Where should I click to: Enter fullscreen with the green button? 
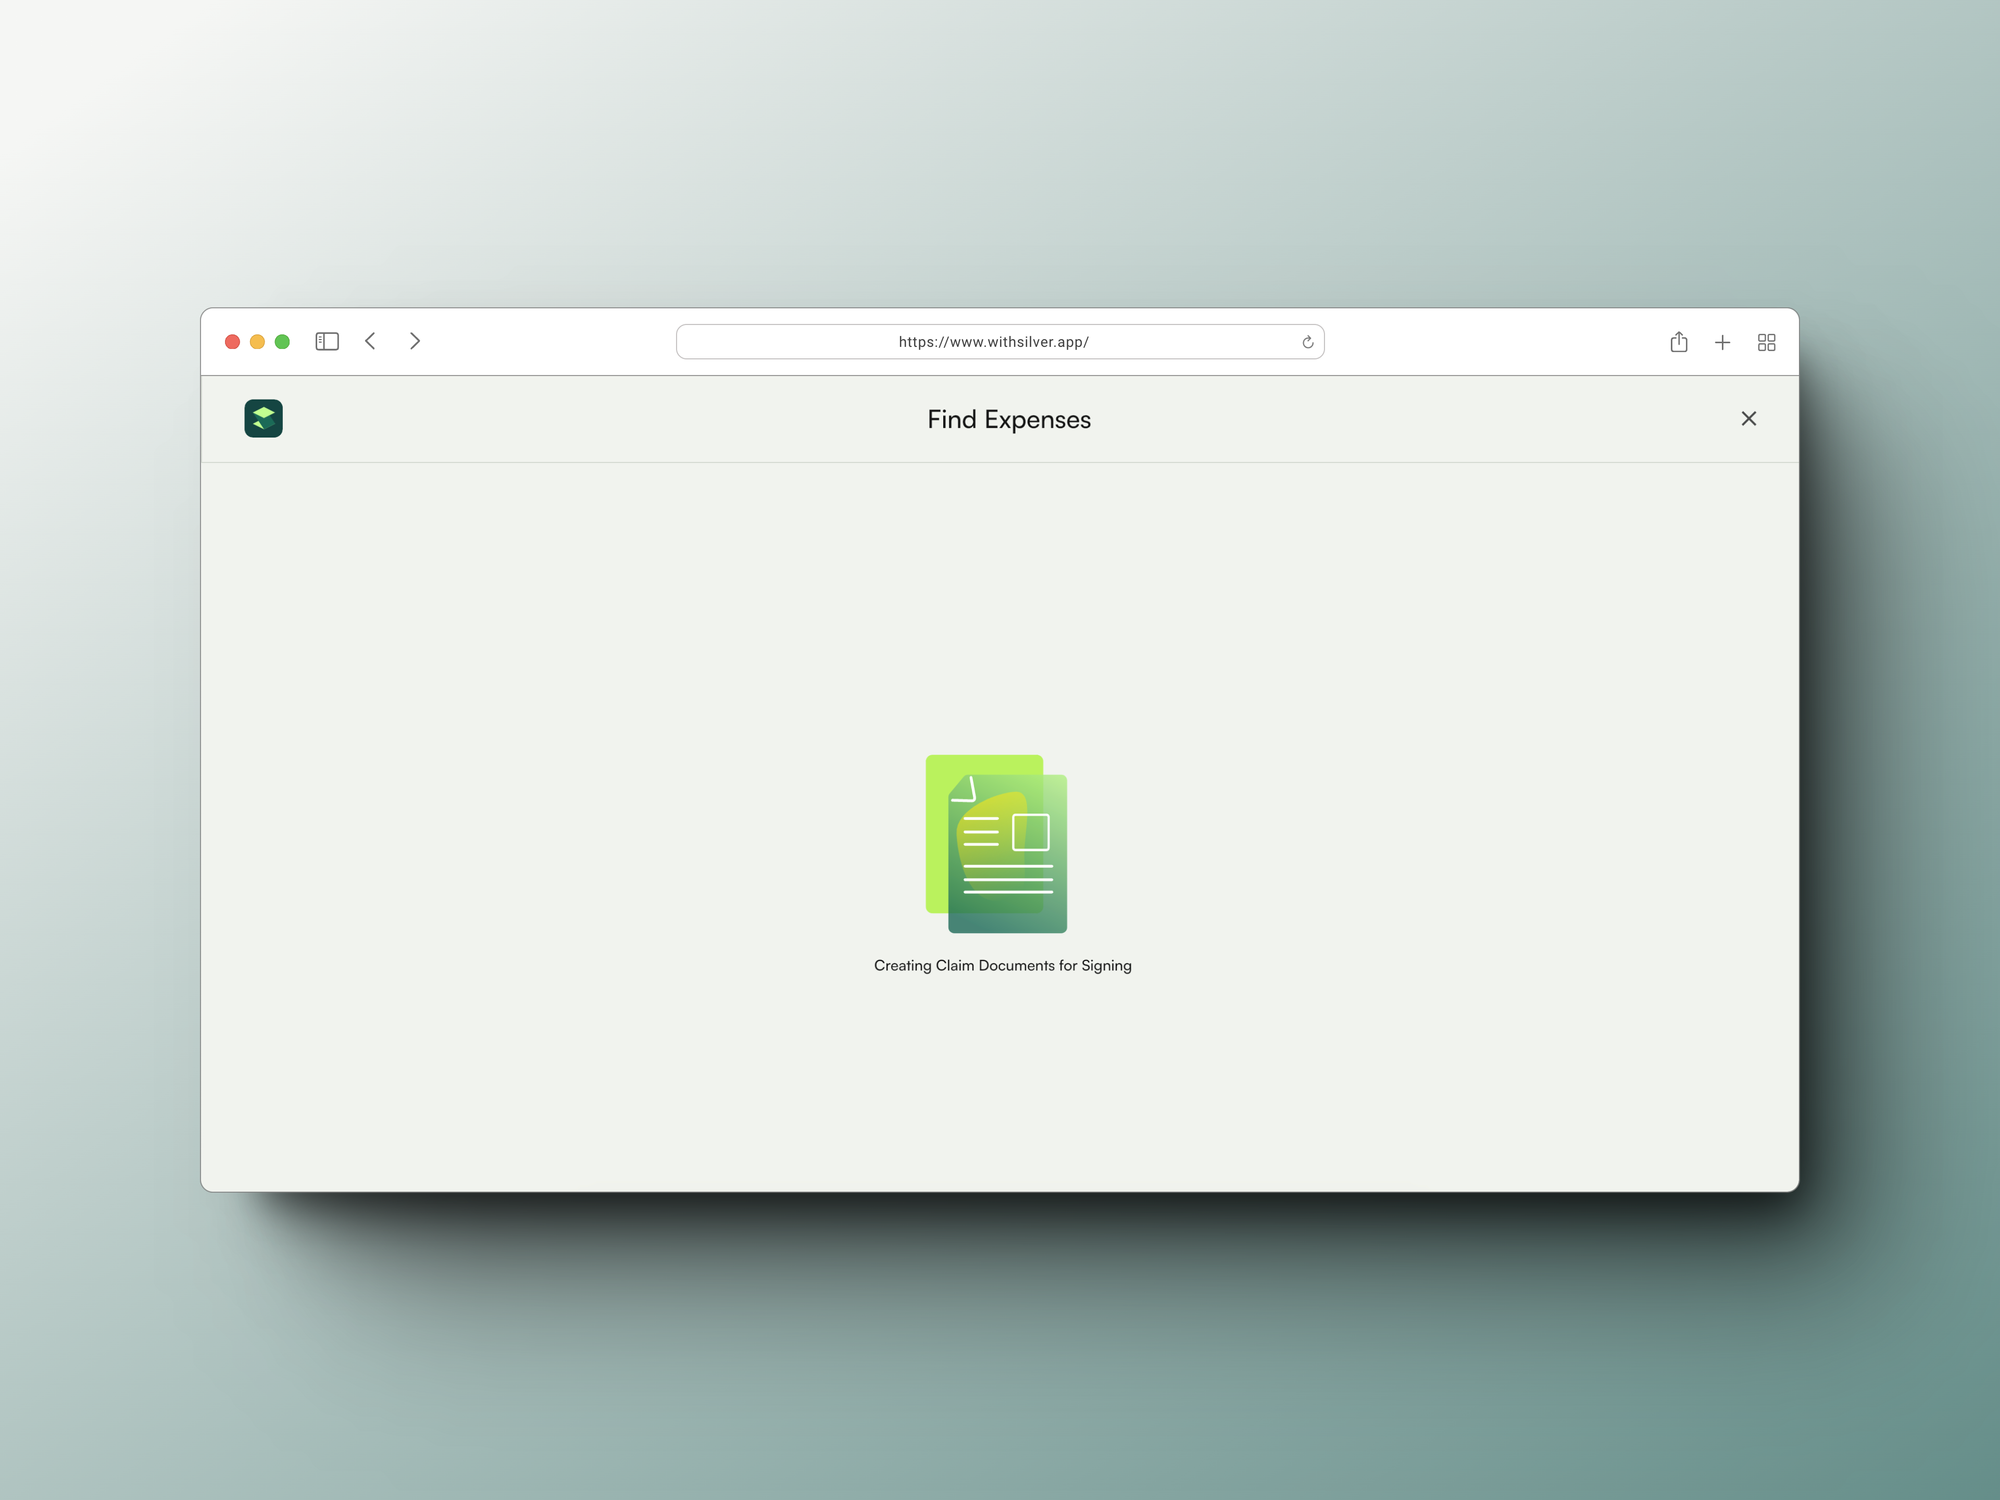(282, 342)
